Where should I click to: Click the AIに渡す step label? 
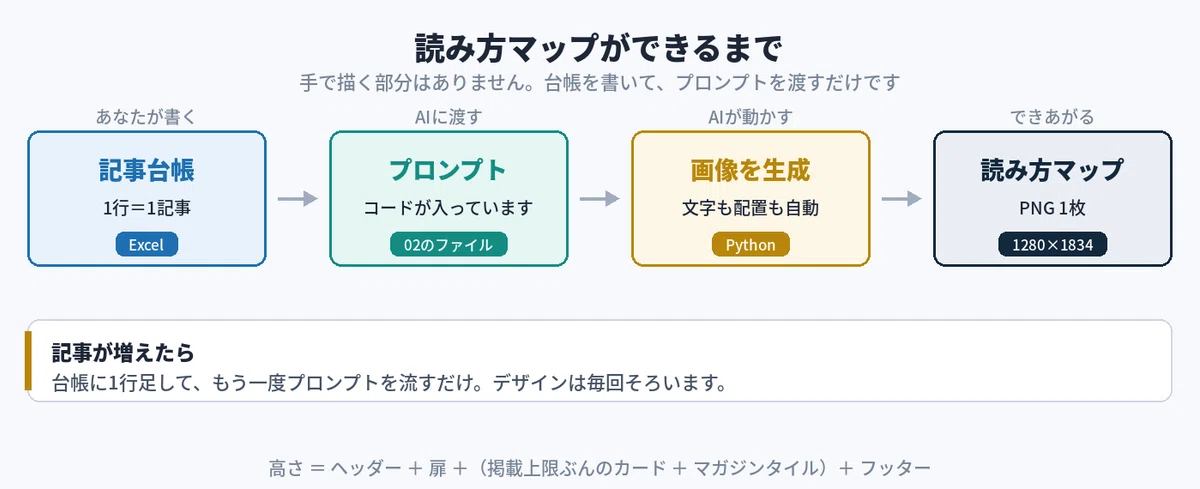click(x=449, y=117)
